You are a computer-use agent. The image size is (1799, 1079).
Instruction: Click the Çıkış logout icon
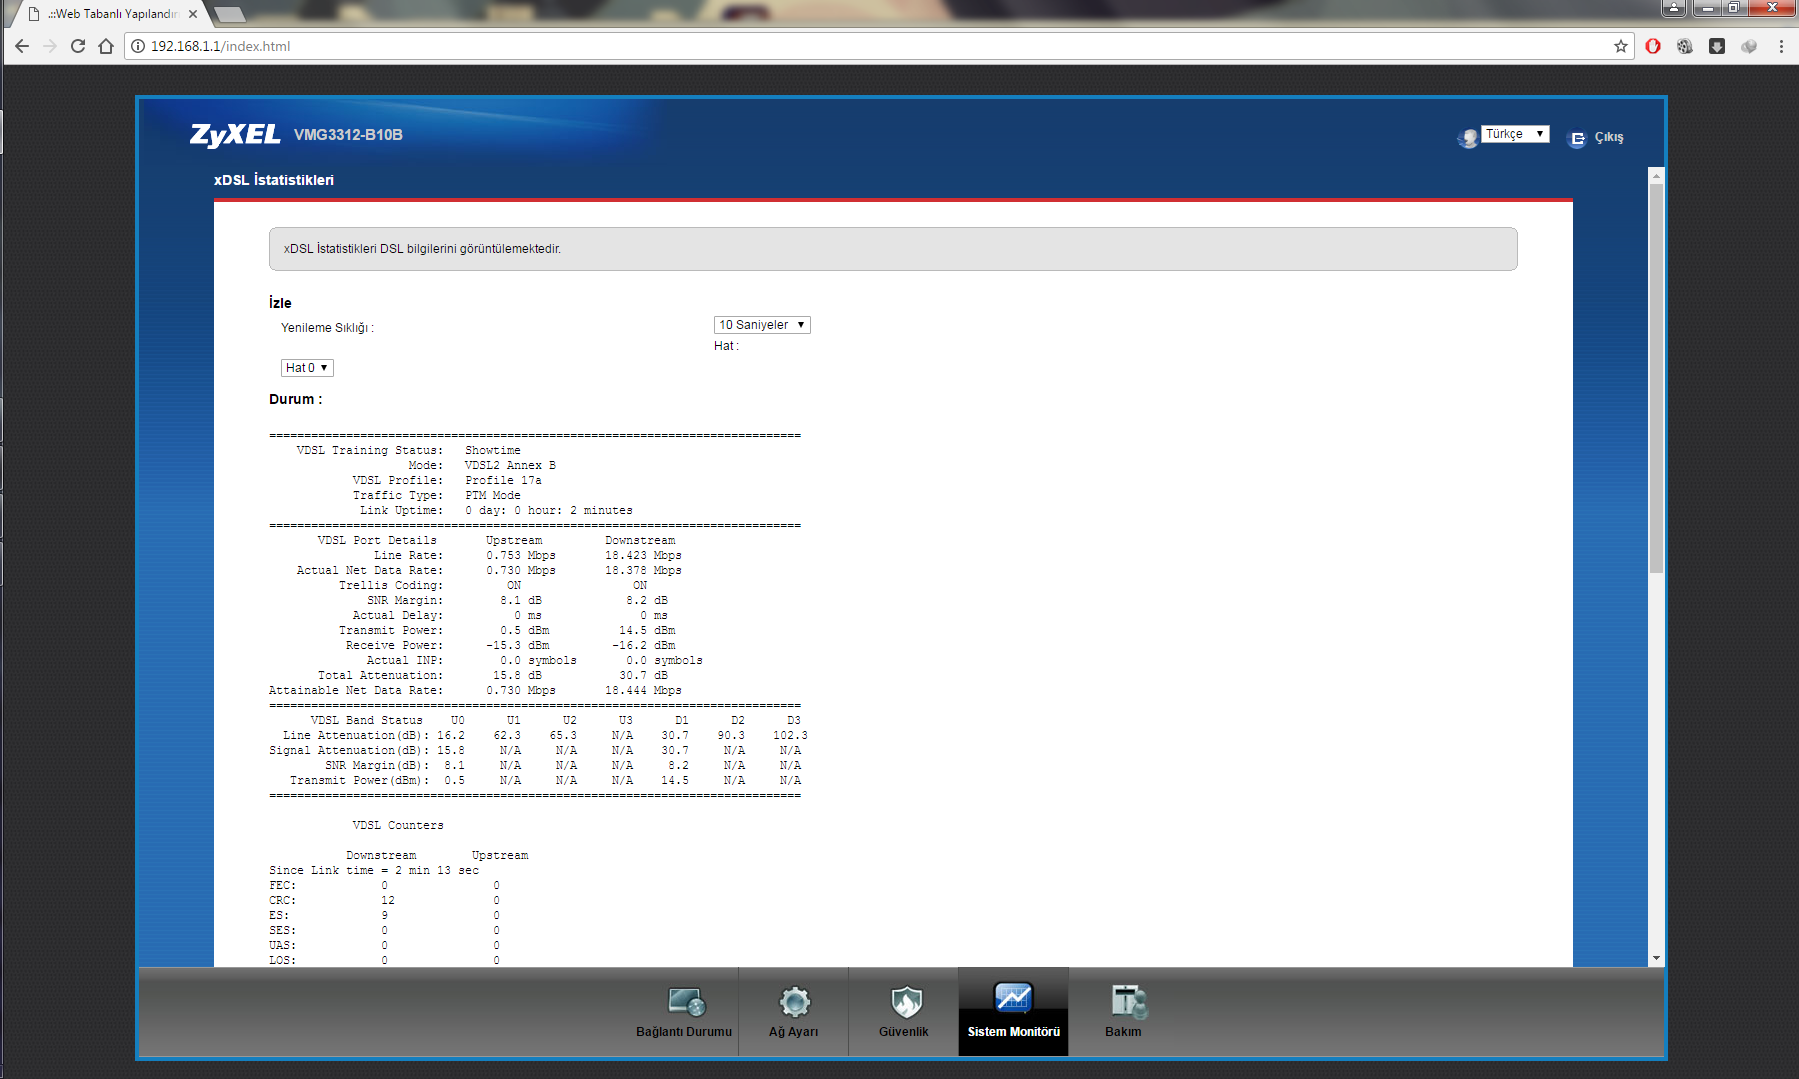(1577, 139)
